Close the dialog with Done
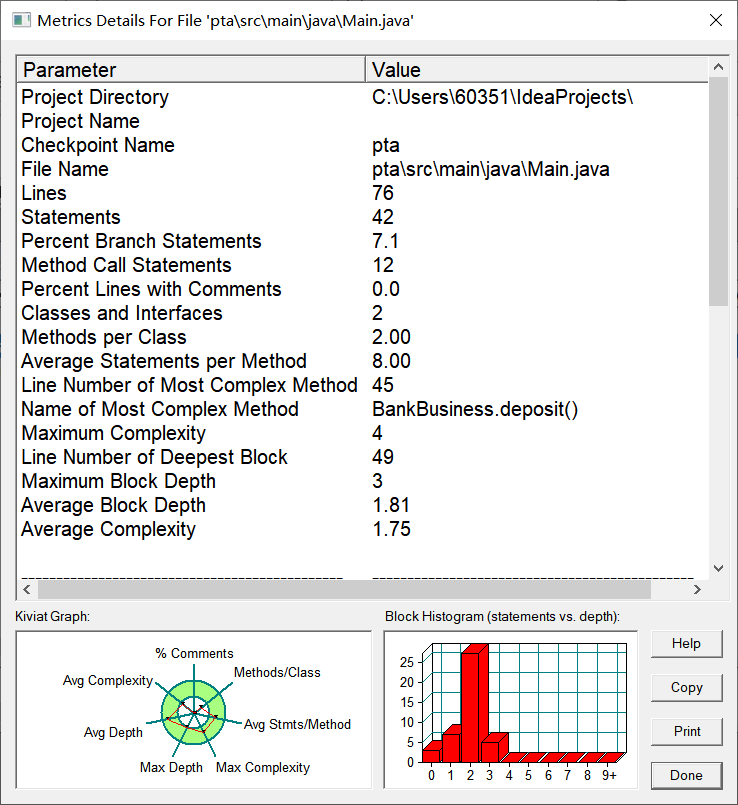This screenshot has height=805, width=738. click(x=687, y=775)
